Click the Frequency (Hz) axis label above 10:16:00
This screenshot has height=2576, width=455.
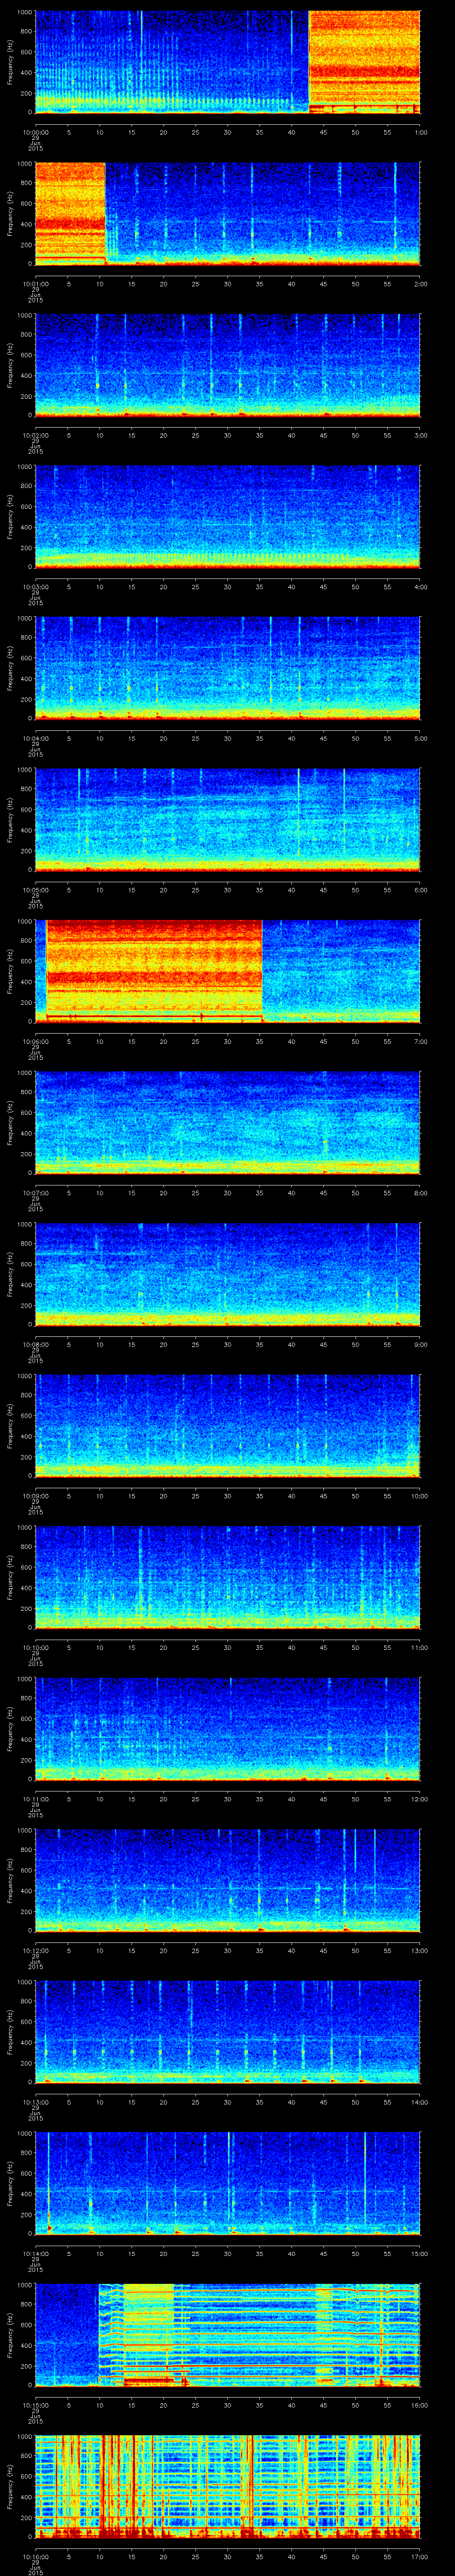[11, 2486]
